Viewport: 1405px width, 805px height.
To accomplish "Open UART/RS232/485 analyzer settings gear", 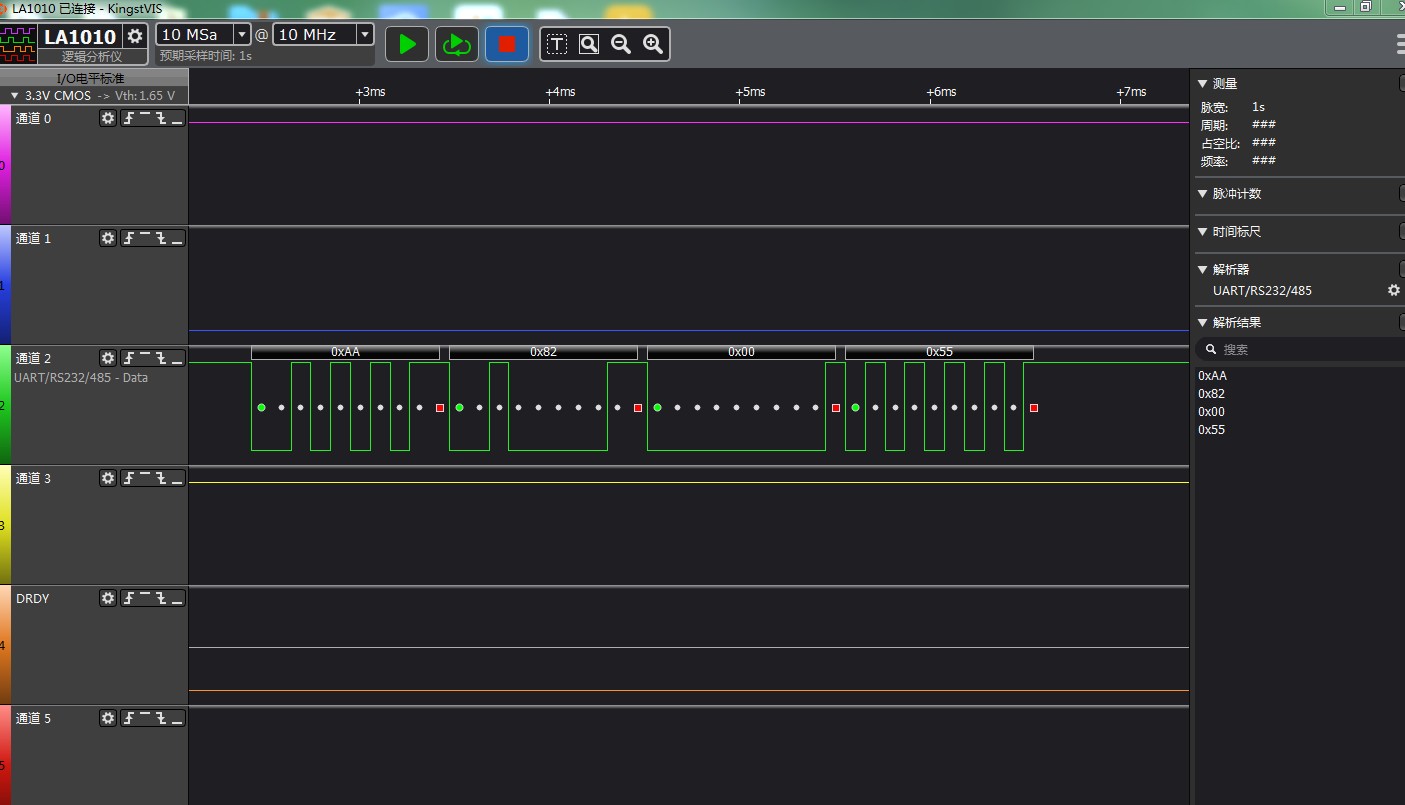I will (1393, 290).
